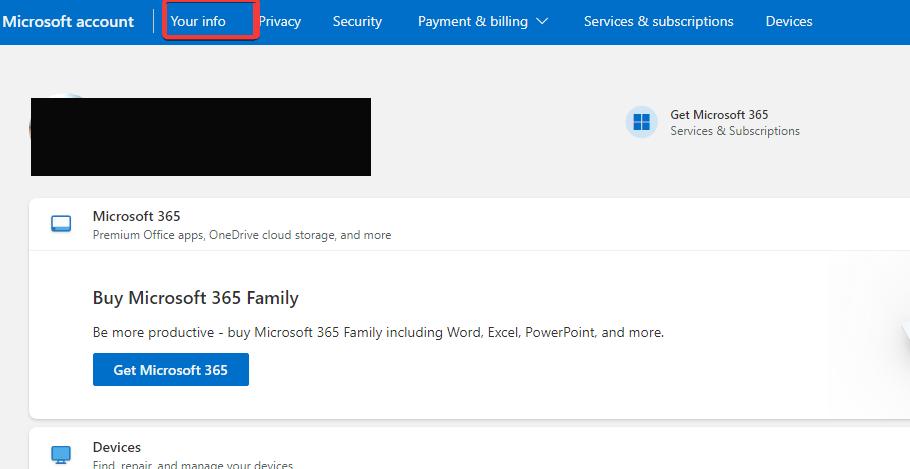Click the Buy Microsoft 365 Family heading
910x469 pixels.
point(196,298)
